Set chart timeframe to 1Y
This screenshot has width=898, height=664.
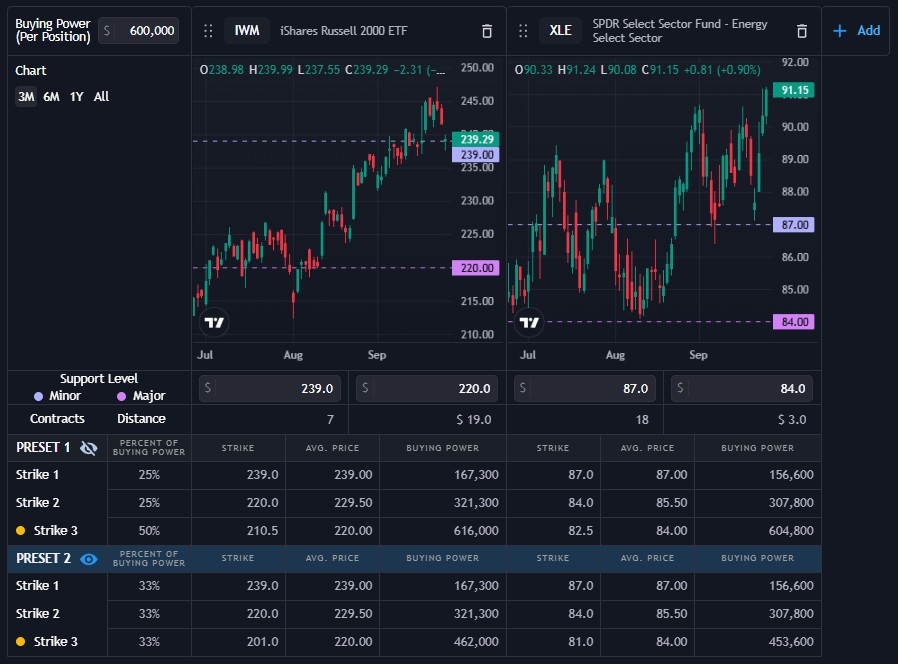coord(76,97)
